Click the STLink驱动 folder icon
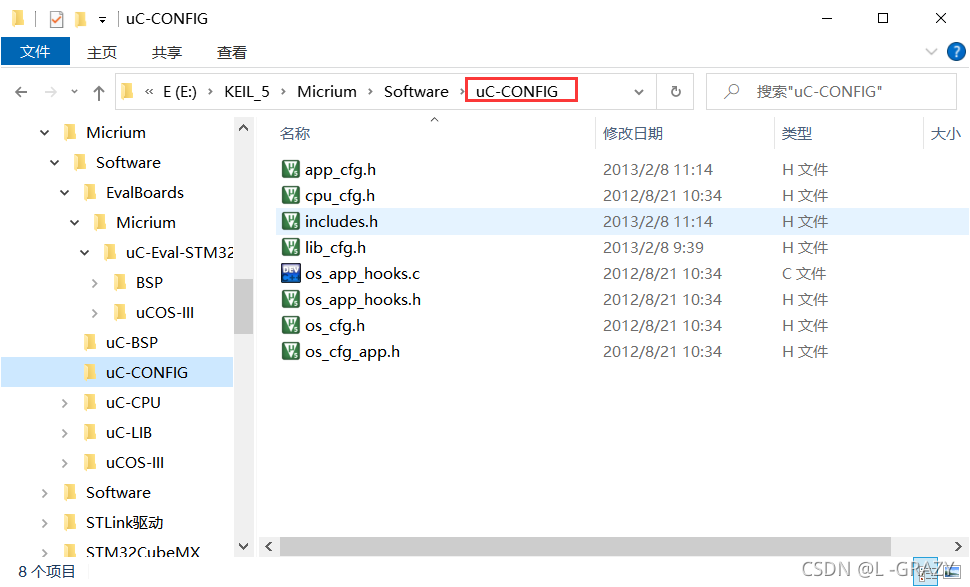The height and width of the screenshot is (587, 970). click(x=71, y=522)
